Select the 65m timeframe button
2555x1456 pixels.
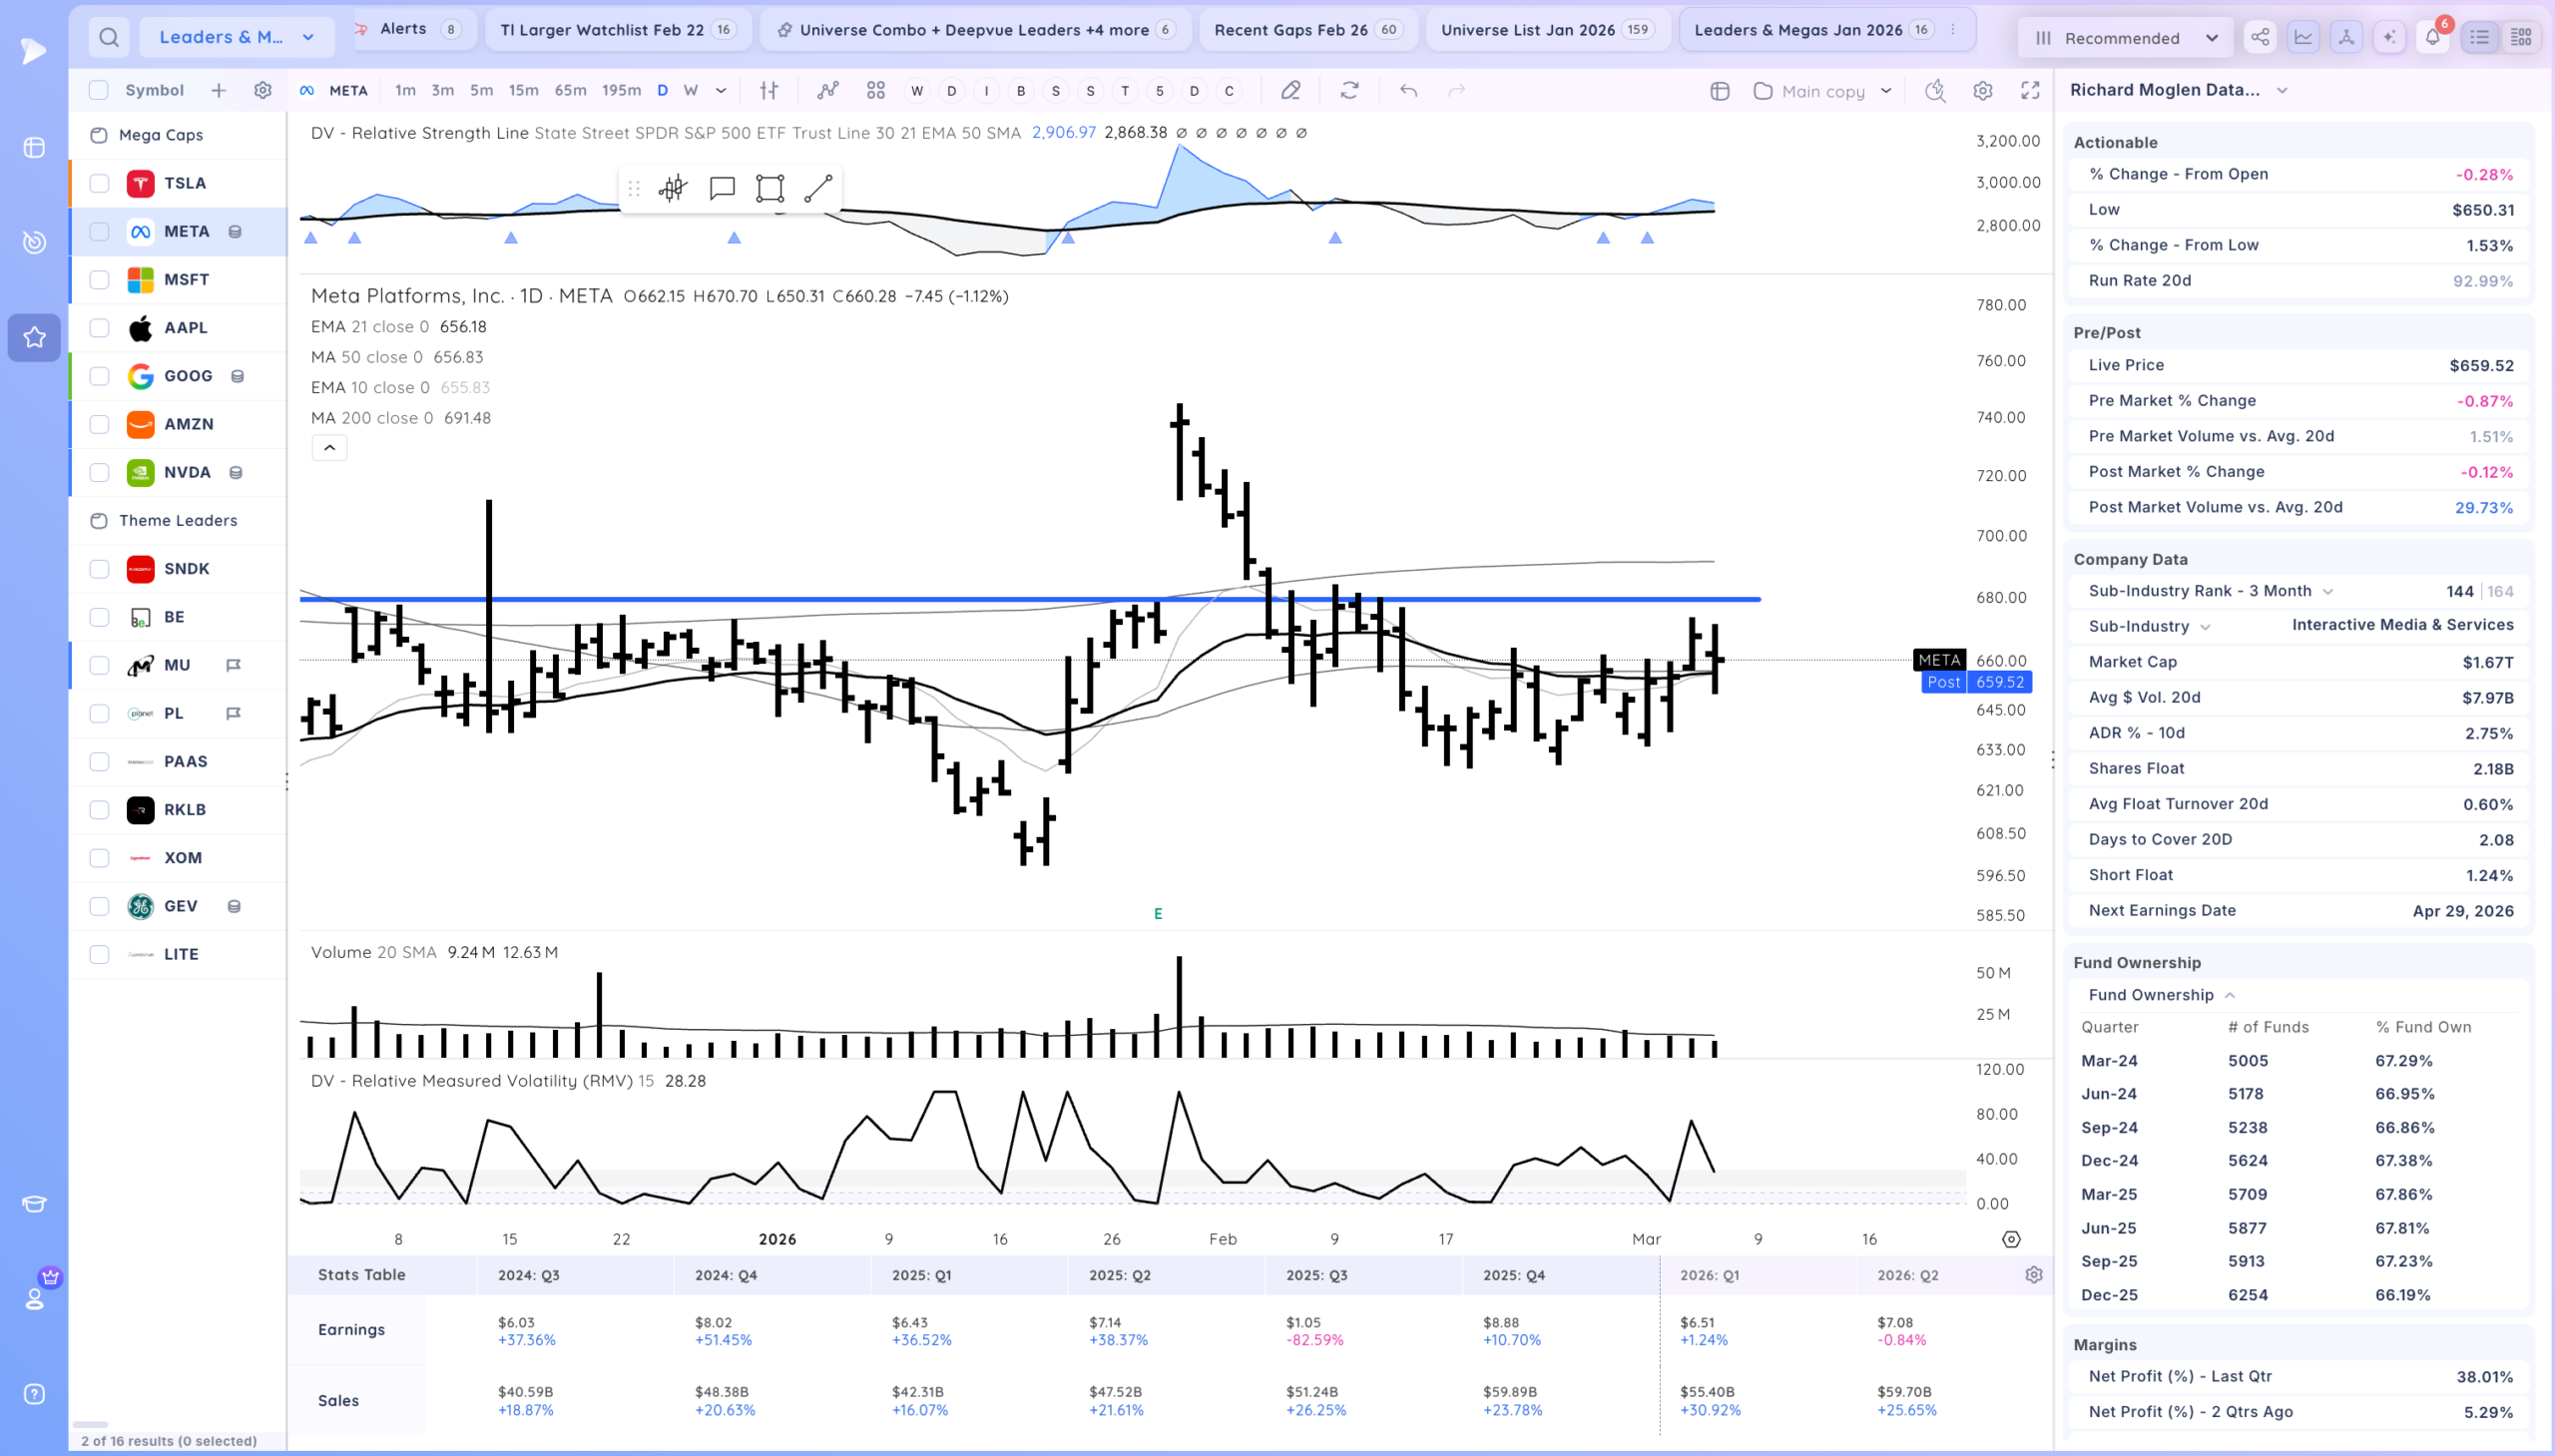coord(570,90)
